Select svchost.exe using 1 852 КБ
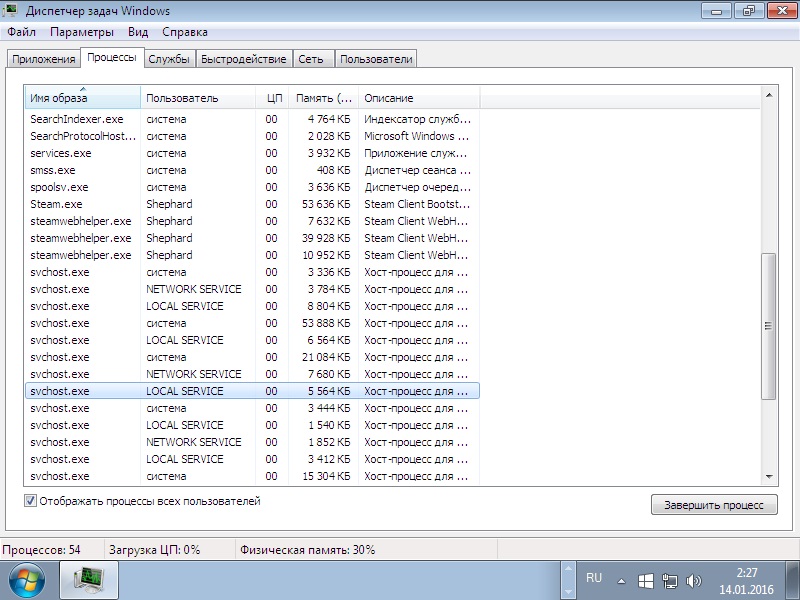Screen dimensions: 800x600 tap(252, 442)
